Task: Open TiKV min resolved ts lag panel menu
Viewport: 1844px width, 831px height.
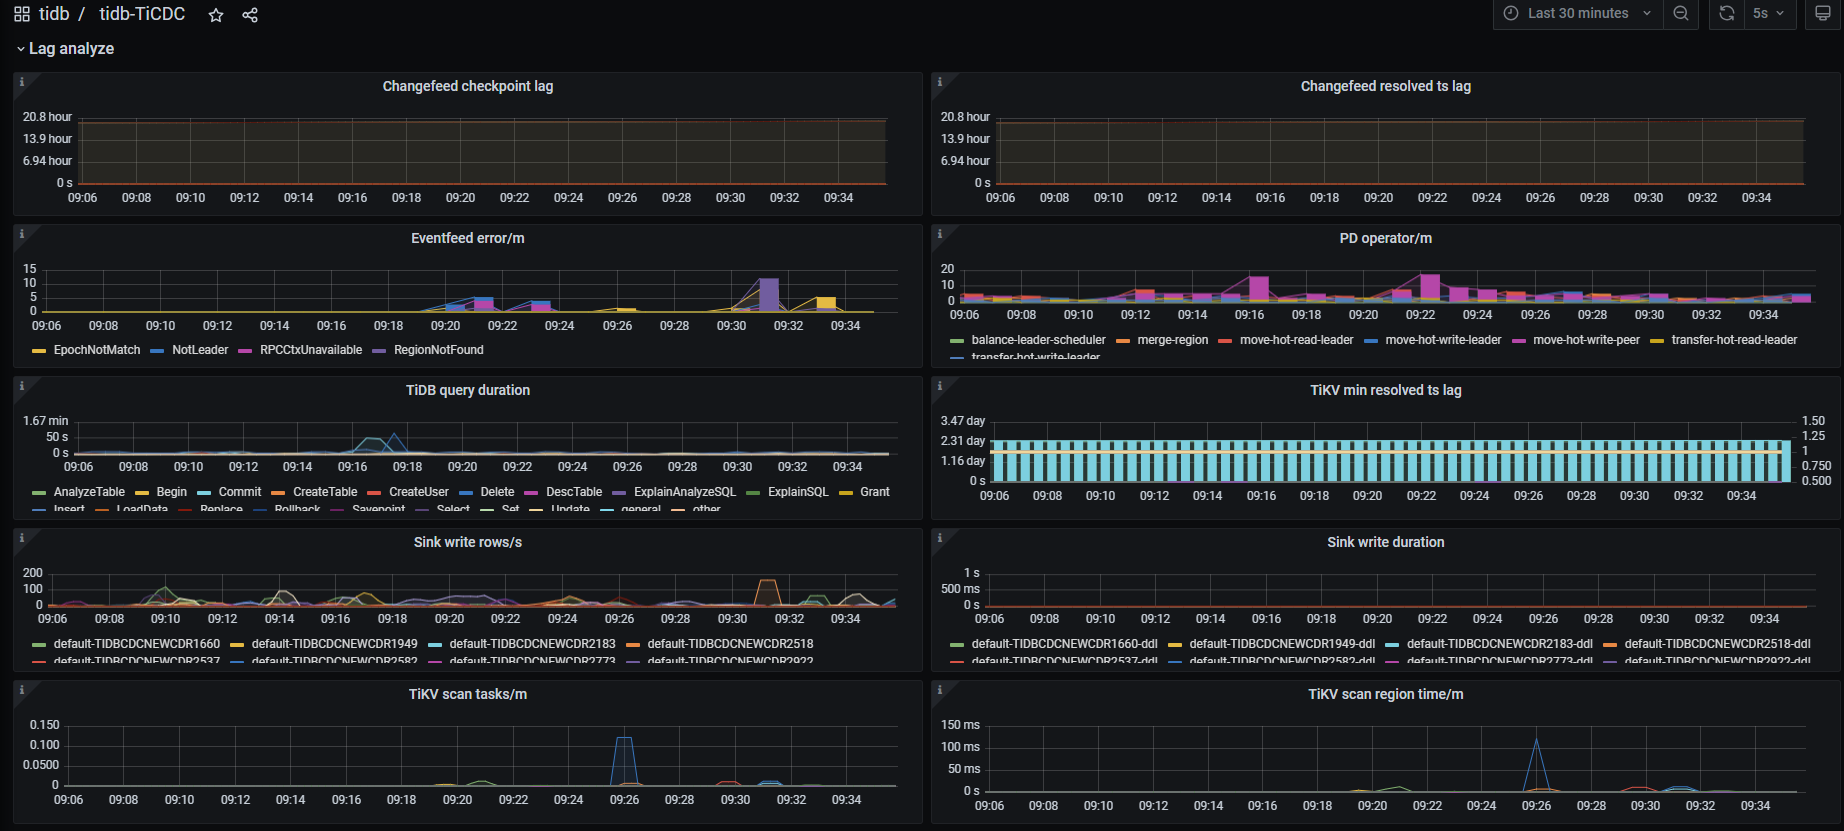Action: pyautogui.click(x=1385, y=390)
